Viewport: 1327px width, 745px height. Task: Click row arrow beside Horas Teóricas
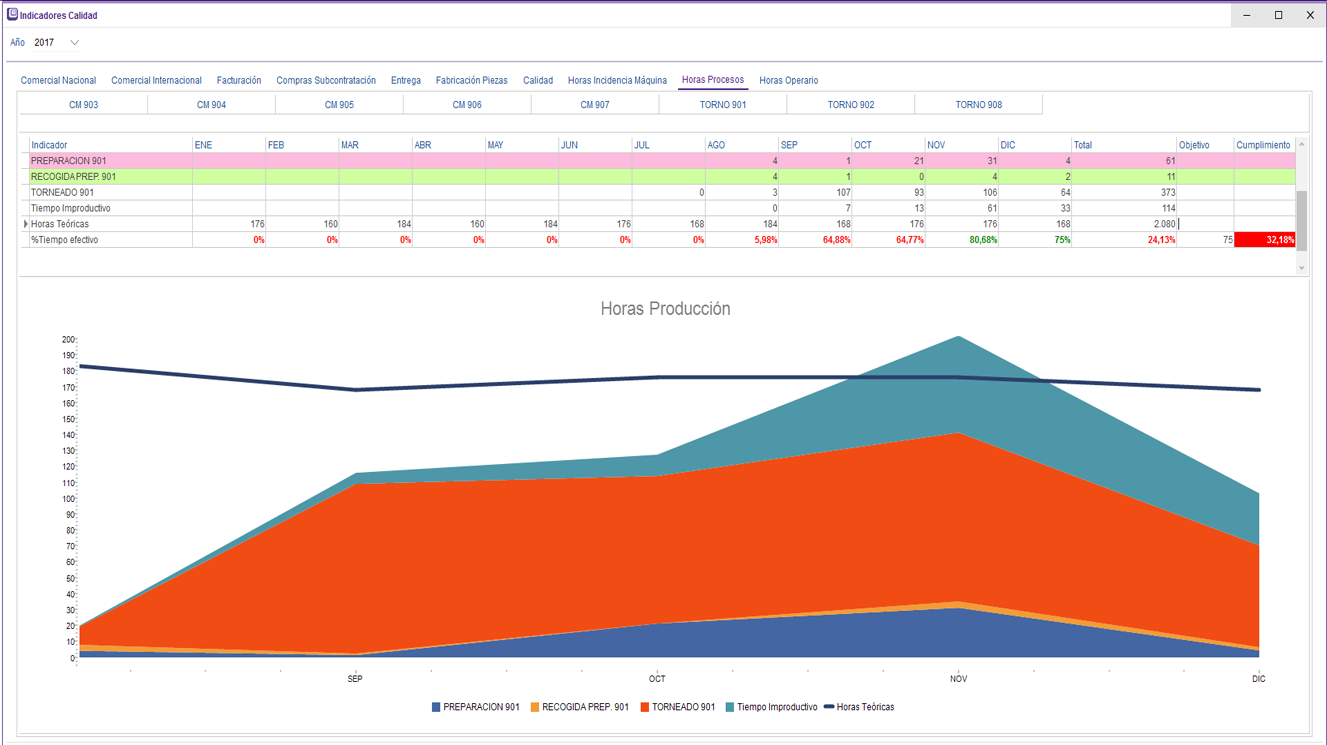coord(25,225)
